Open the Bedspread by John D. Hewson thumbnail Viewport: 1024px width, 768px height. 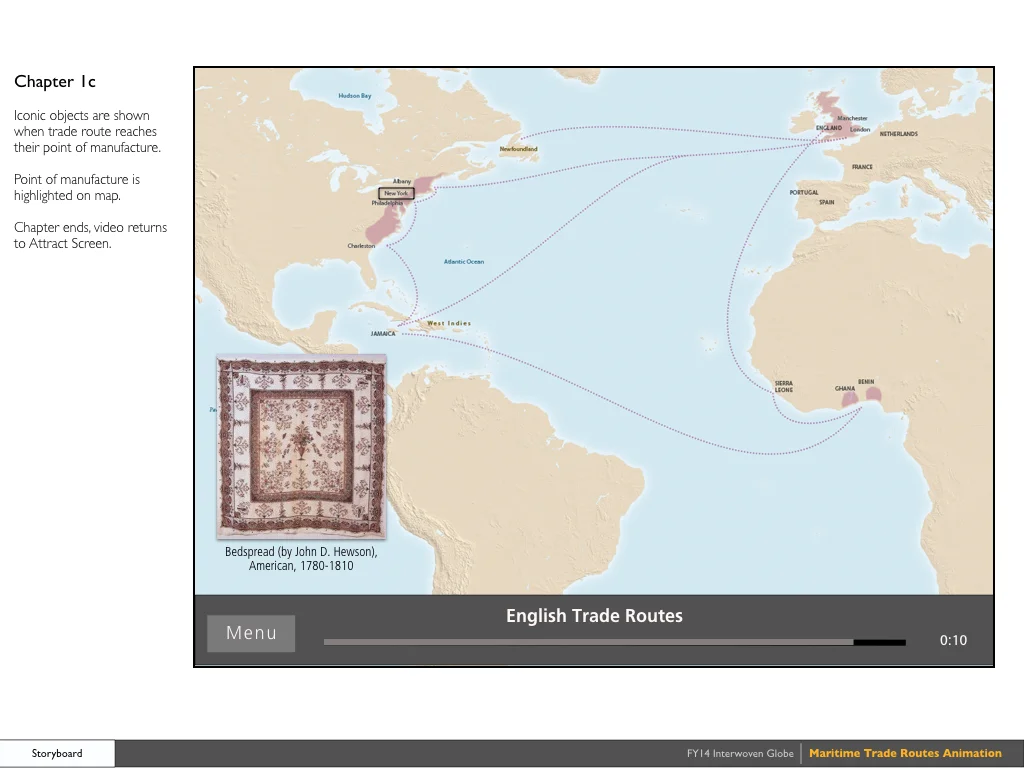point(301,445)
